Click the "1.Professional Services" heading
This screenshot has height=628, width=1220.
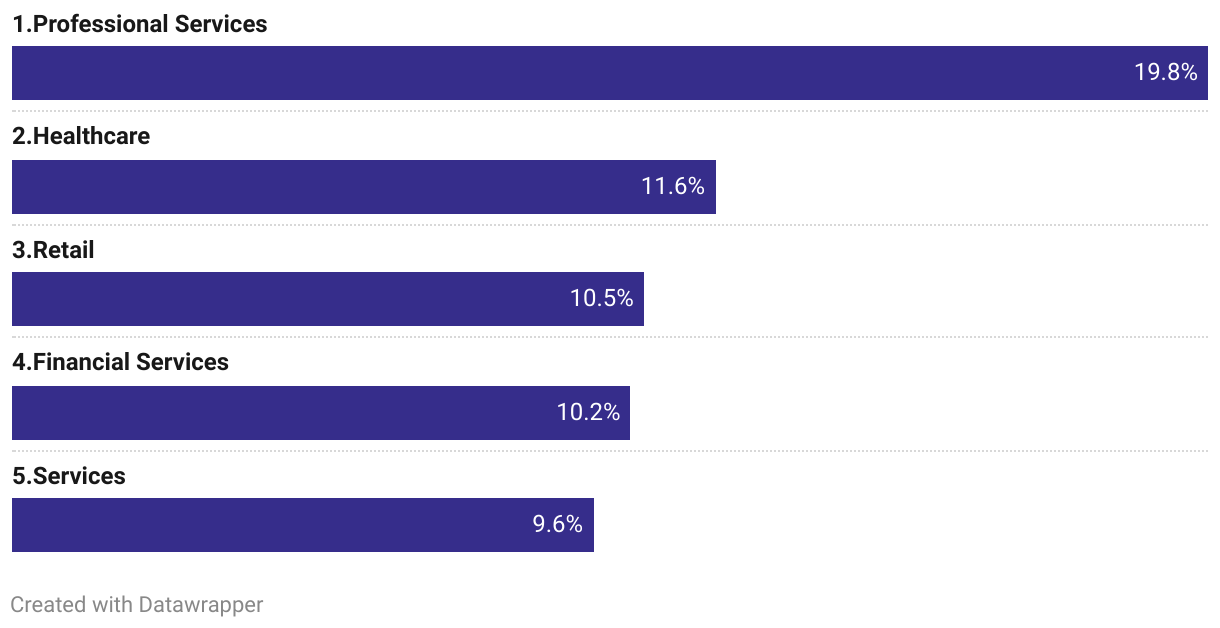point(140,24)
